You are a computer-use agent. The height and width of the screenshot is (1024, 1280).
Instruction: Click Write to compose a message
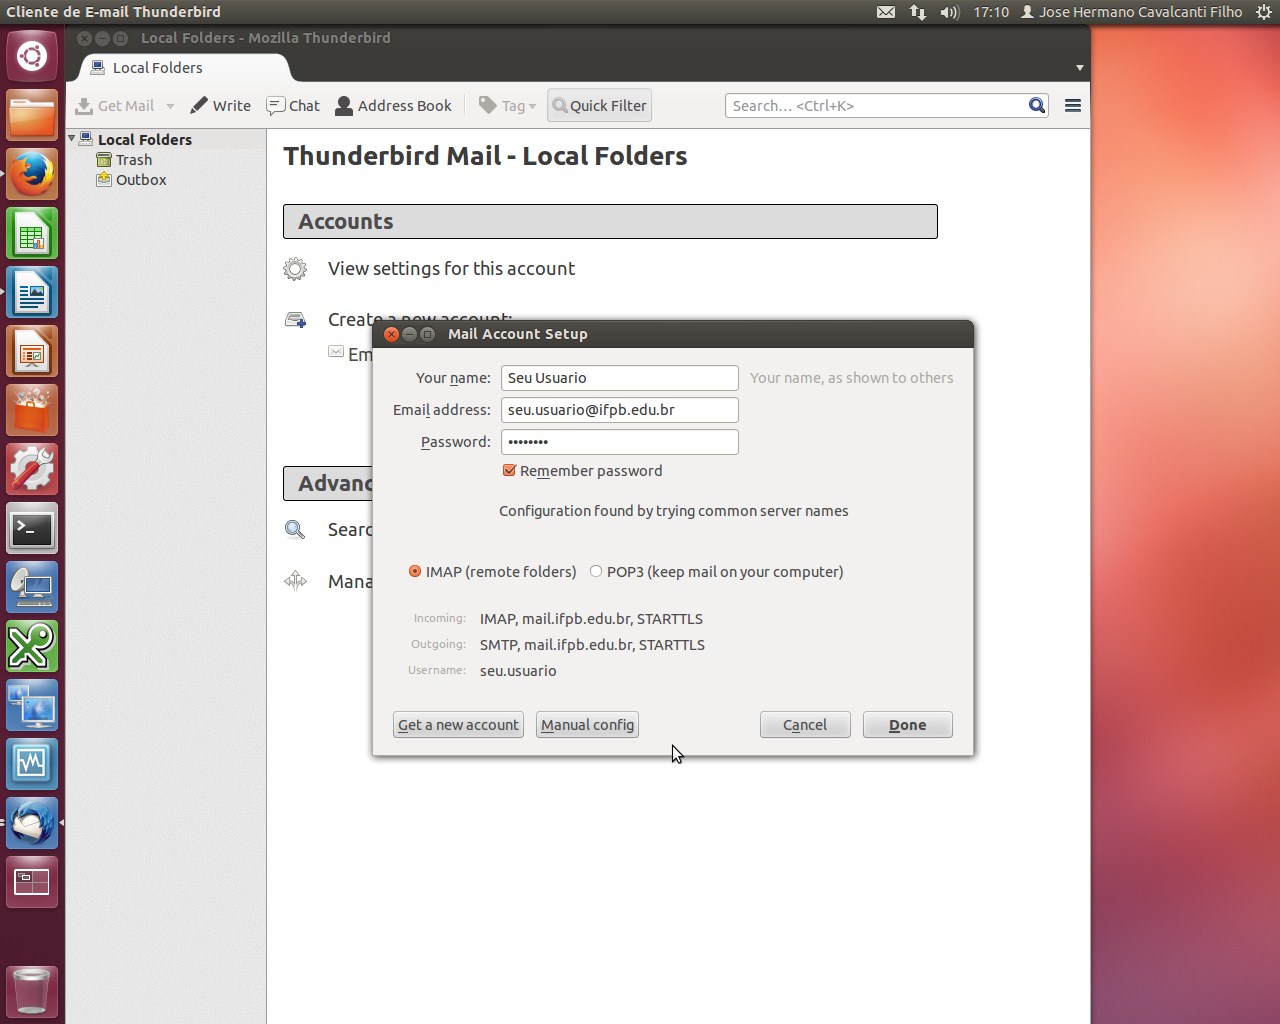click(221, 105)
